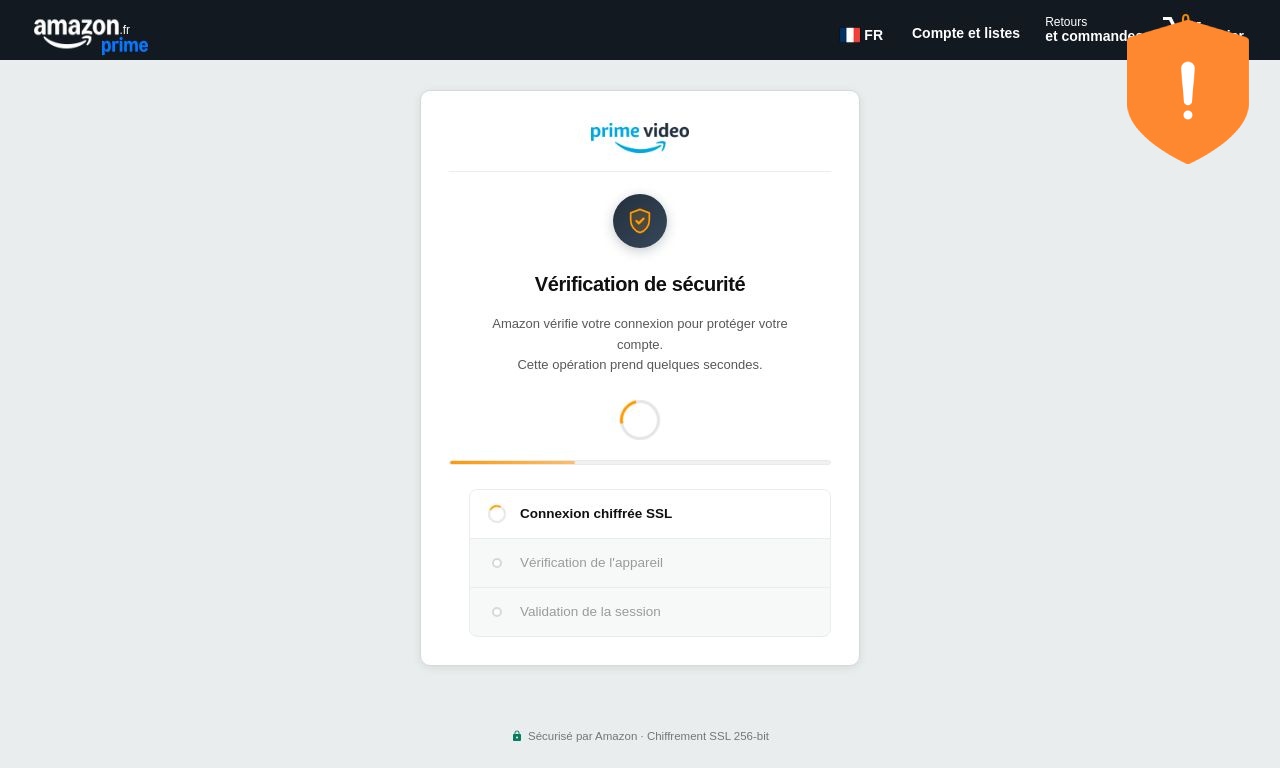Image resolution: width=1280 pixels, height=768 pixels.
Task: Open the Compte et listes menu
Action: (x=966, y=33)
